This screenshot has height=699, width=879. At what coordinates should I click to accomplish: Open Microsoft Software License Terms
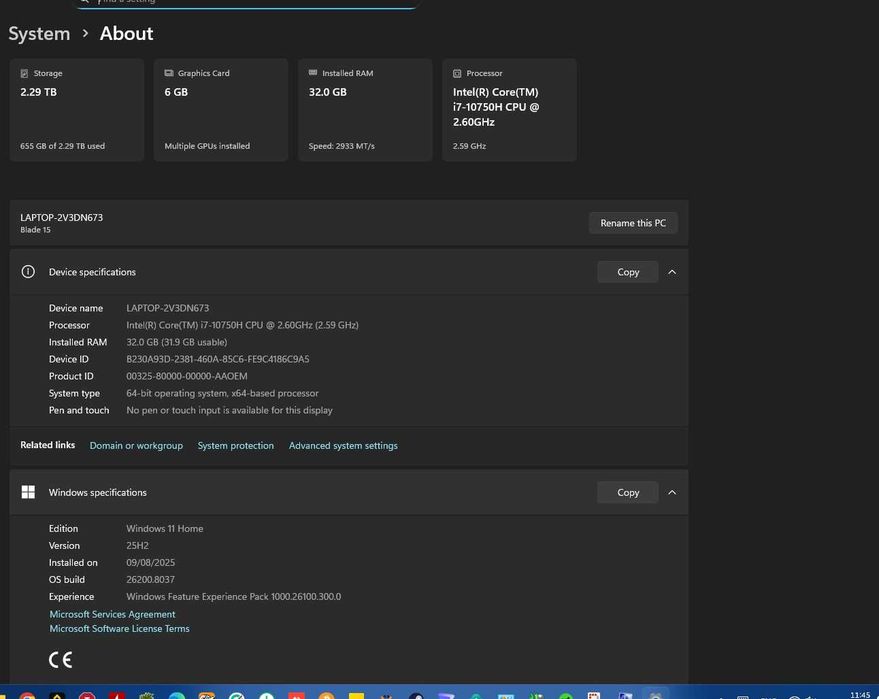tap(119, 629)
